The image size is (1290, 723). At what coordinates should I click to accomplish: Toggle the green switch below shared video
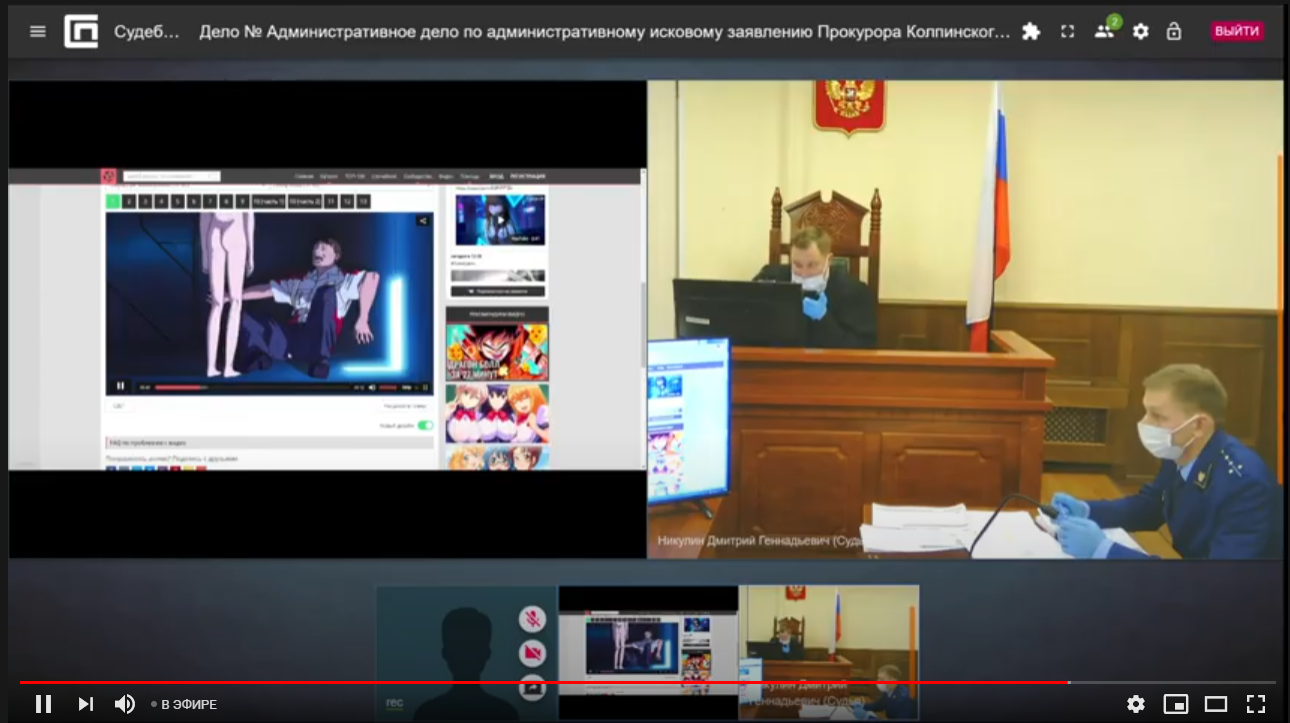[425, 425]
